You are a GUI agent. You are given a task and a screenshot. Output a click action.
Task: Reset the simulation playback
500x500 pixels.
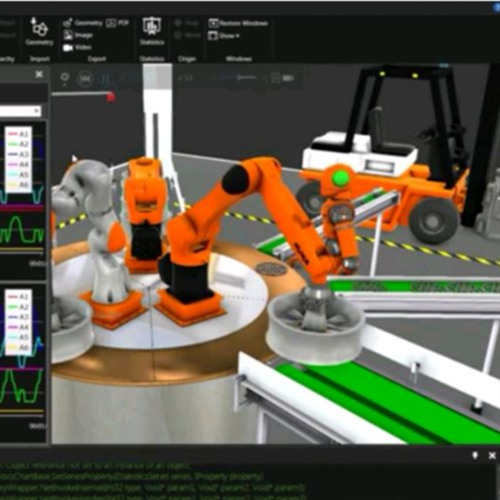click(x=85, y=79)
